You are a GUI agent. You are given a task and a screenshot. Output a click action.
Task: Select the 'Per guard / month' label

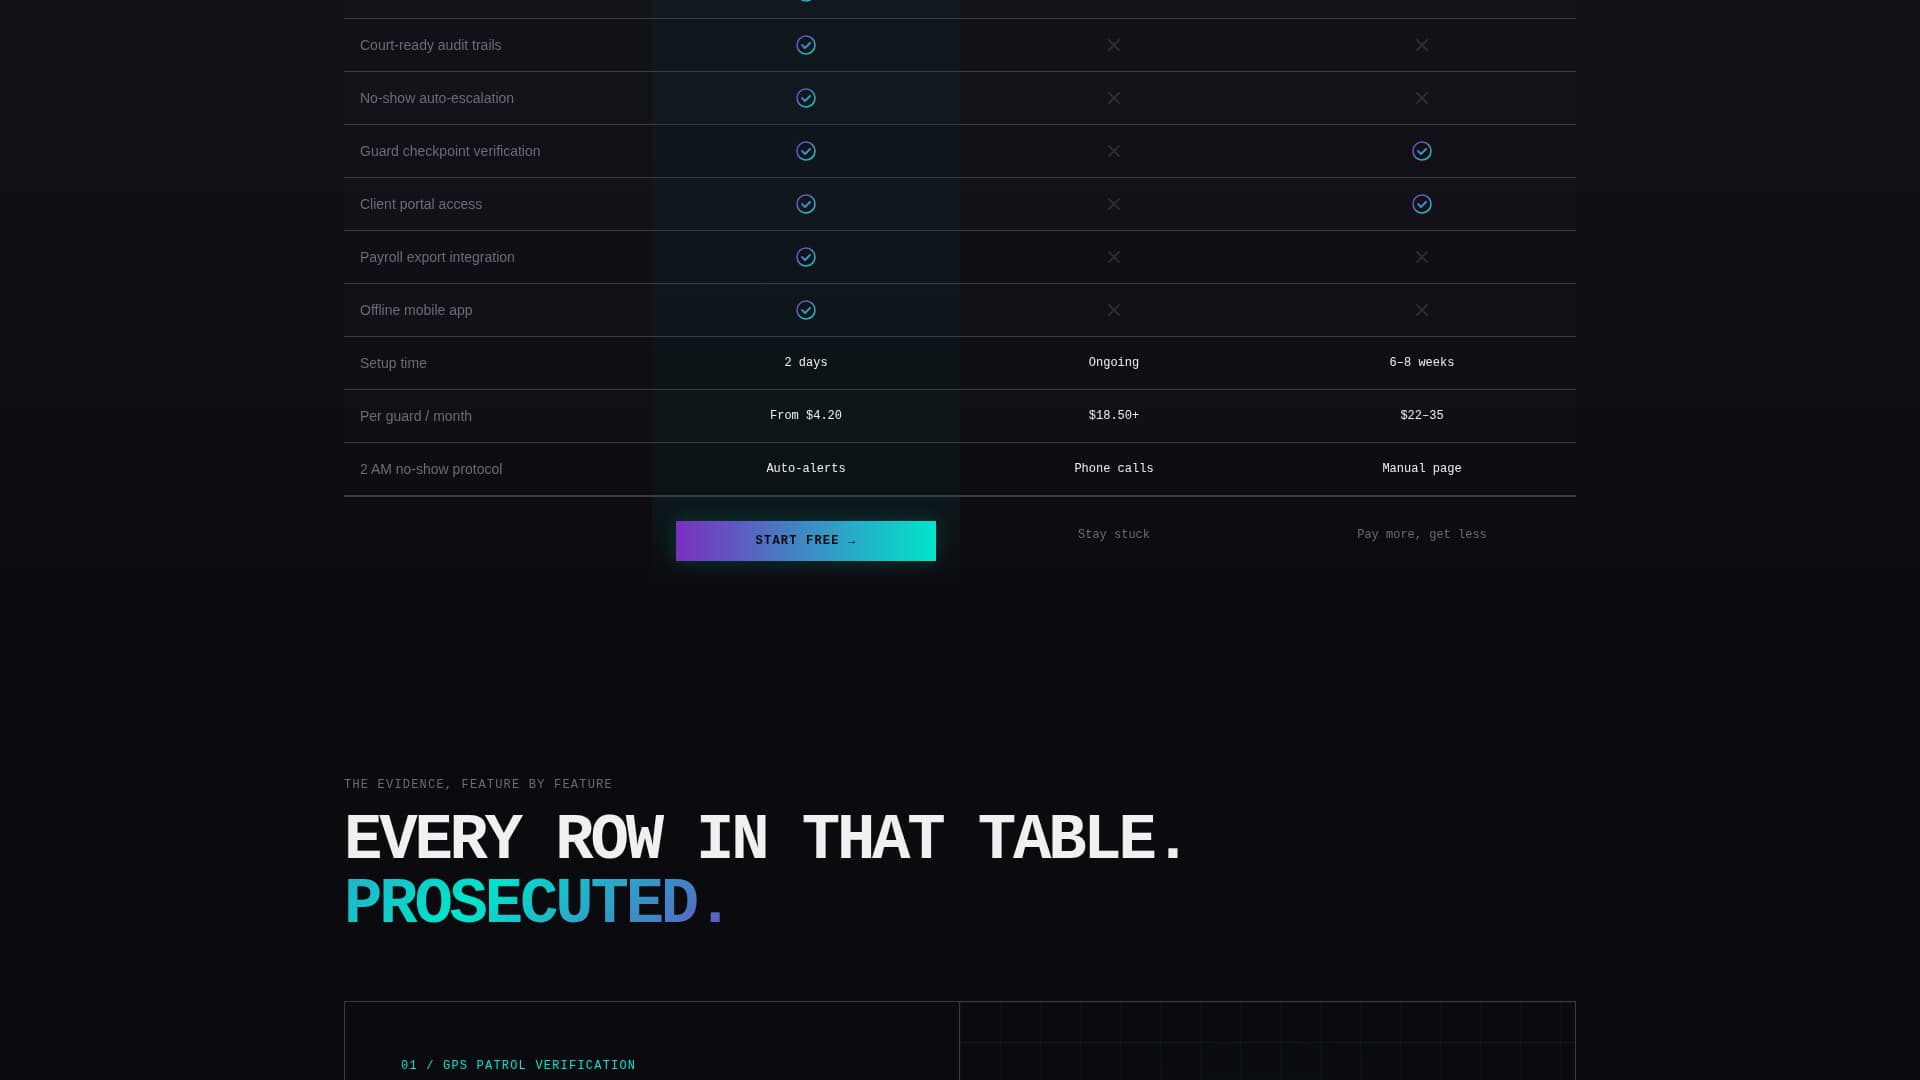(416, 416)
